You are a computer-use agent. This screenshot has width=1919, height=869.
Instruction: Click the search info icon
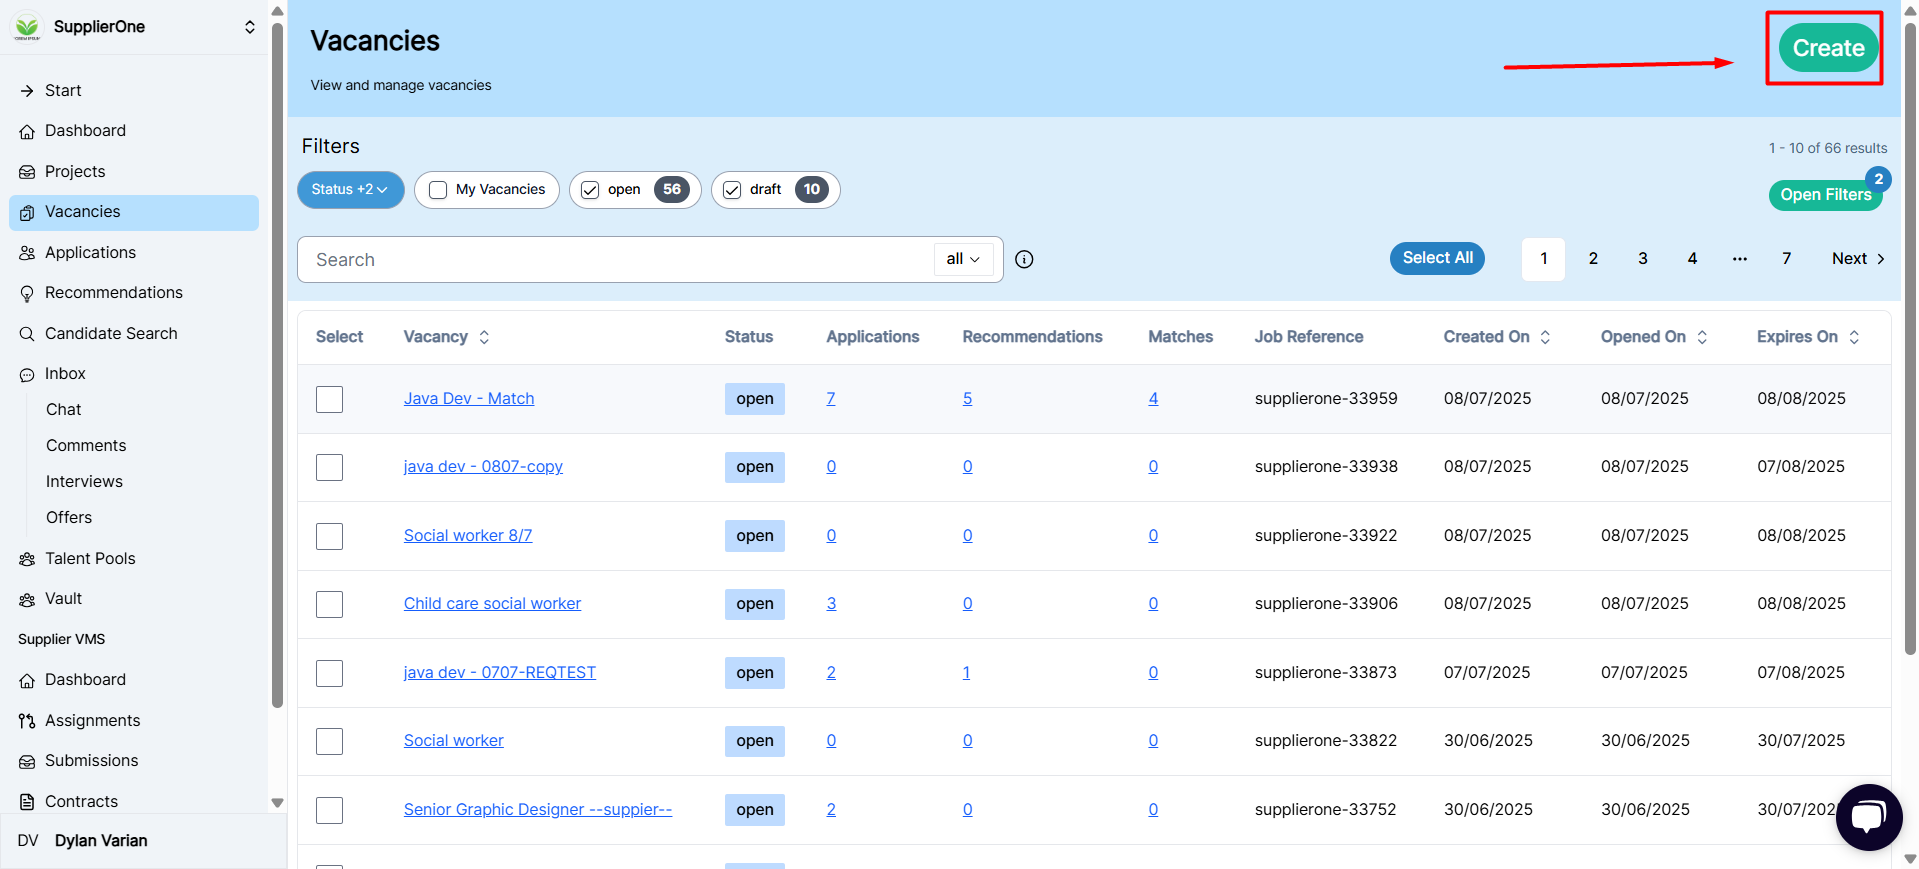click(x=1024, y=259)
